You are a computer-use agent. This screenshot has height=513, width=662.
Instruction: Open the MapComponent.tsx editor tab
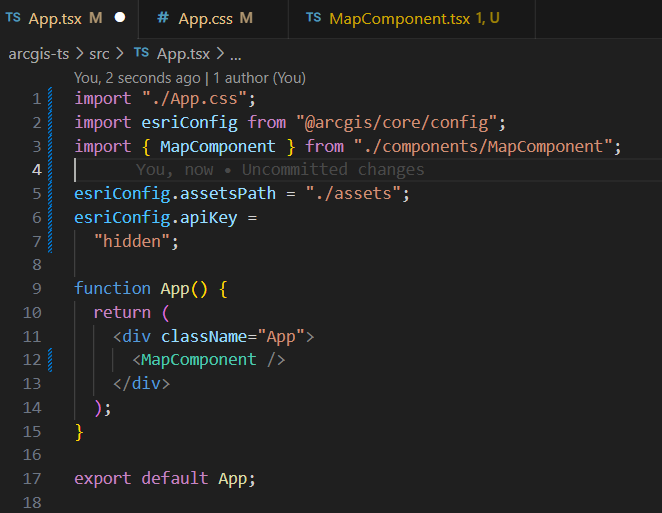412,19
